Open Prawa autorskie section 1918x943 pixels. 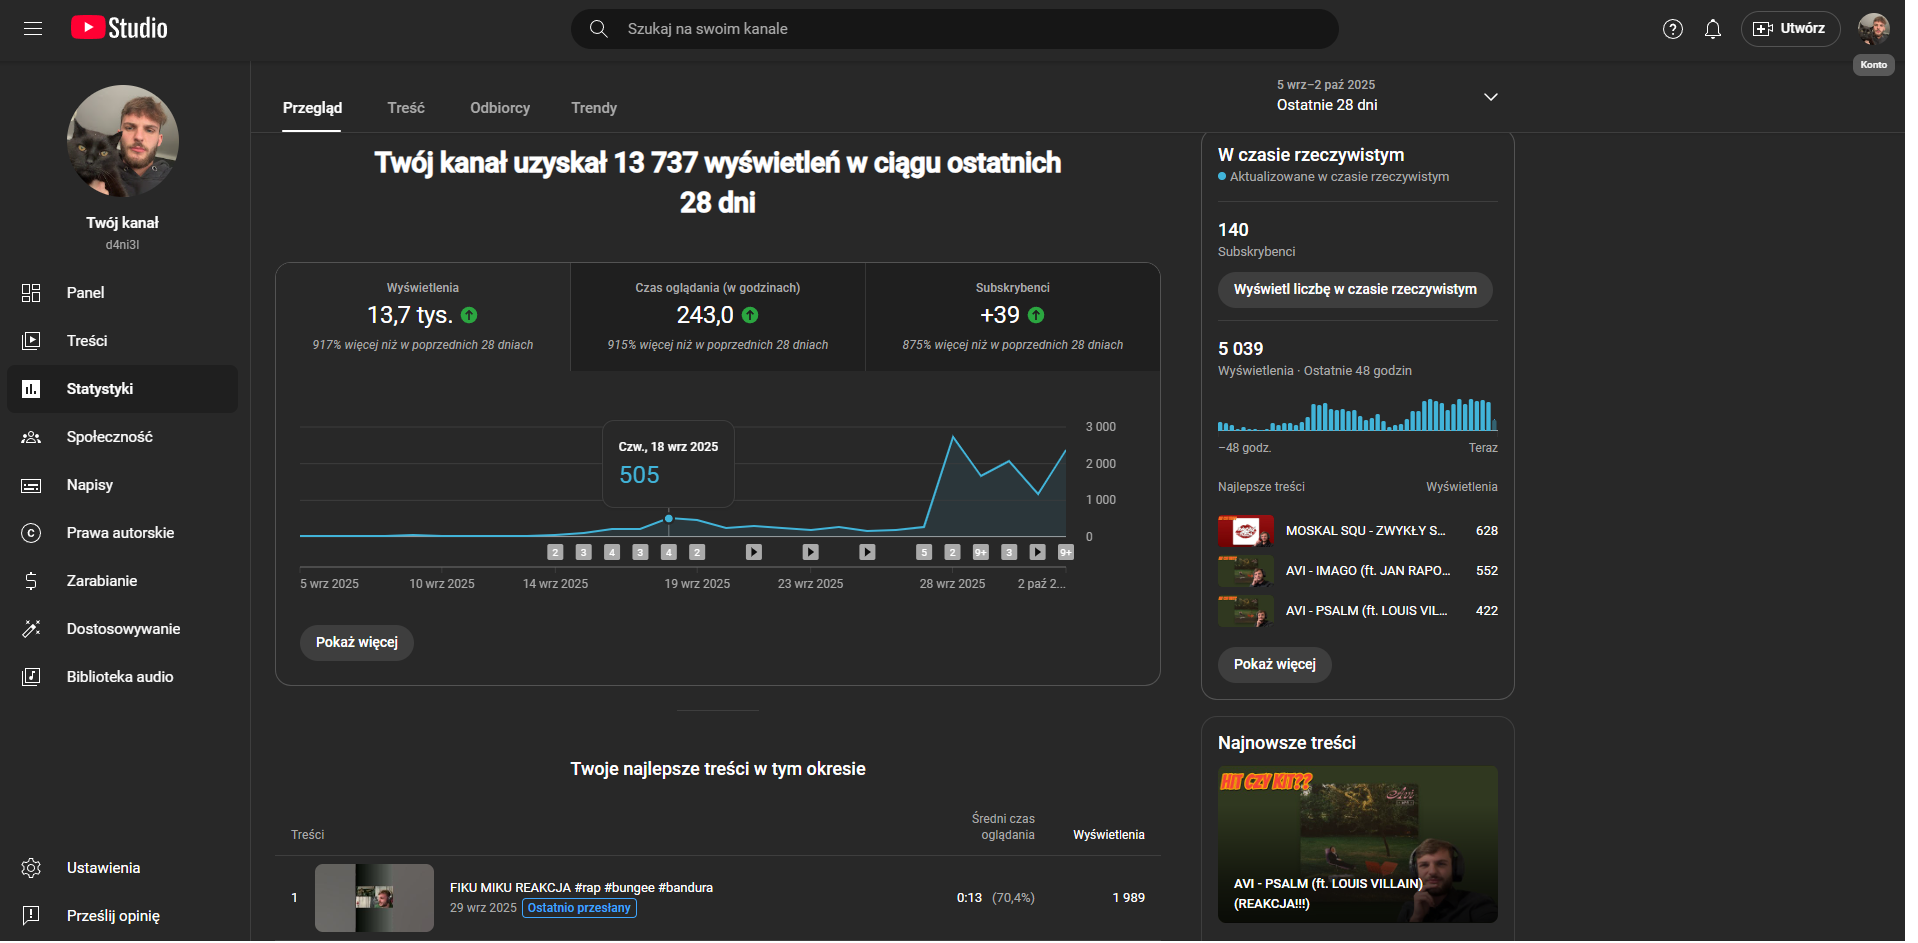(x=120, y=533)
